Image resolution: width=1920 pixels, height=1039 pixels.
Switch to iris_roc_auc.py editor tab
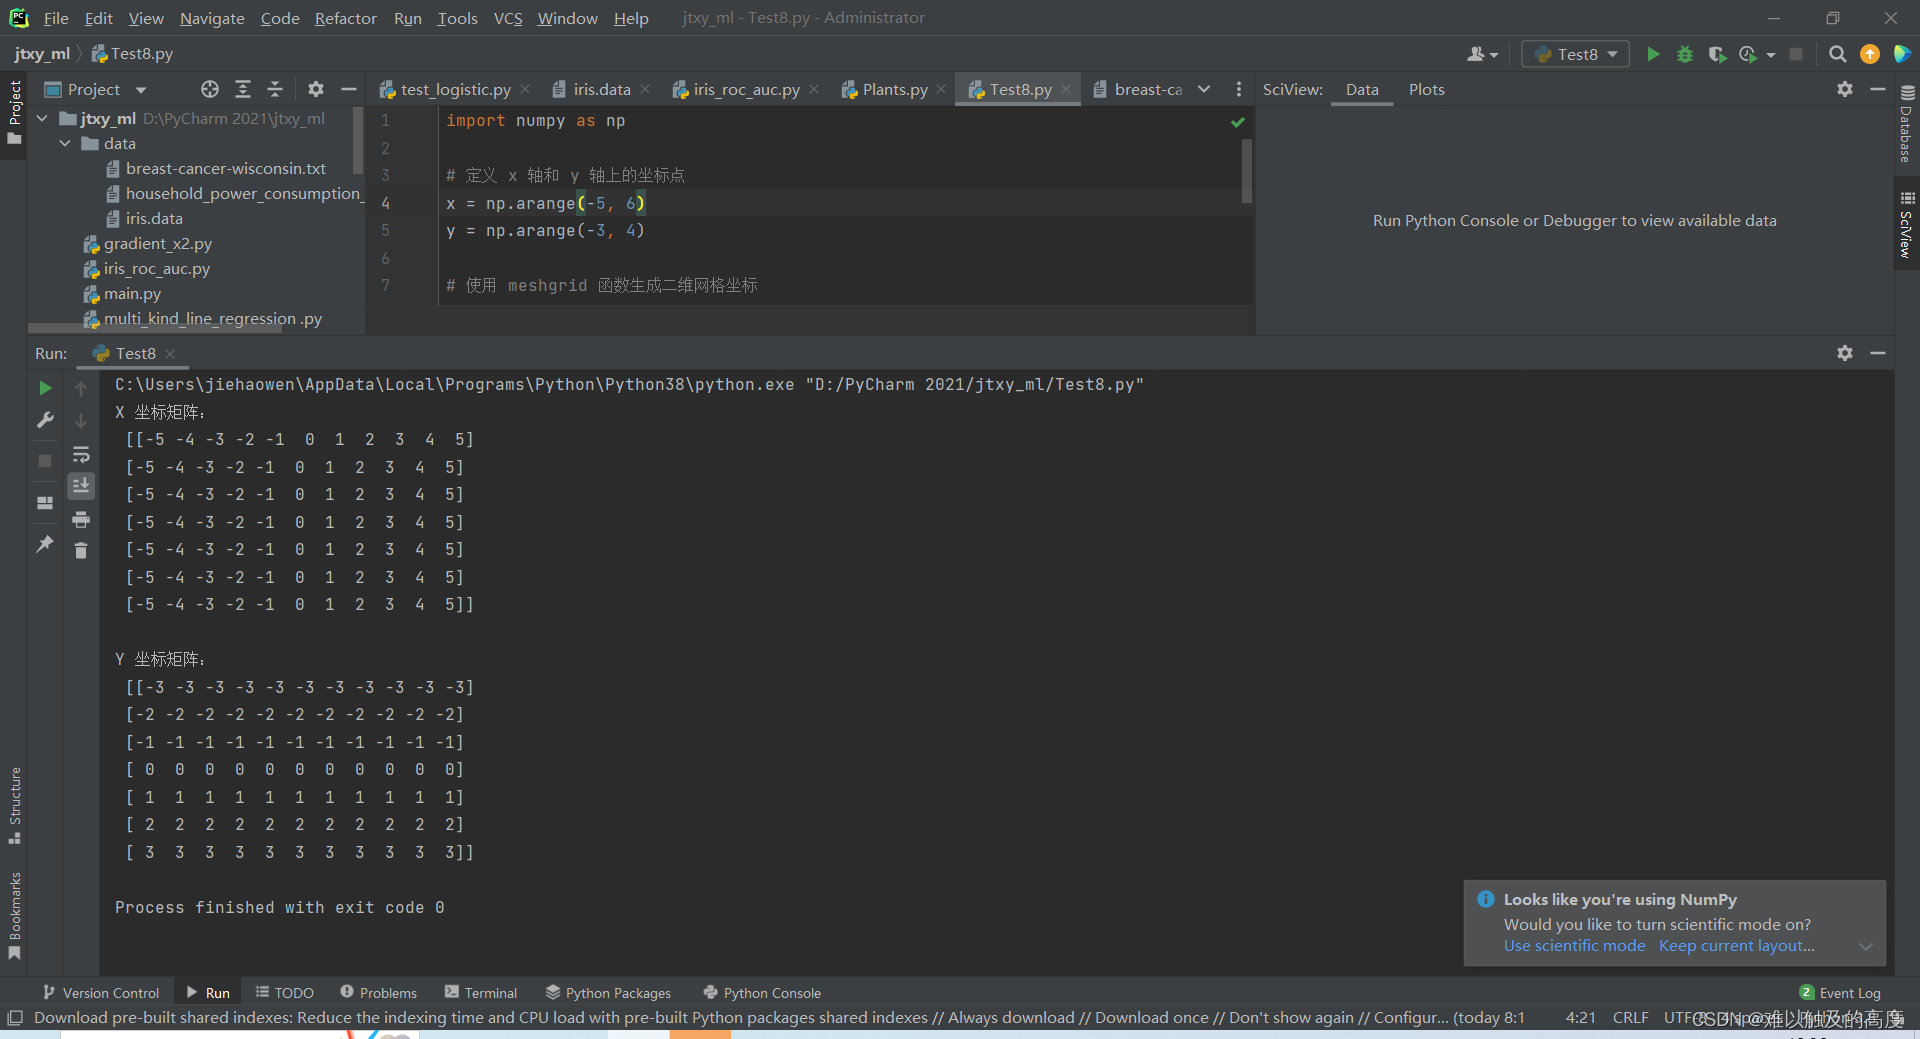click(x=746, y=89)
